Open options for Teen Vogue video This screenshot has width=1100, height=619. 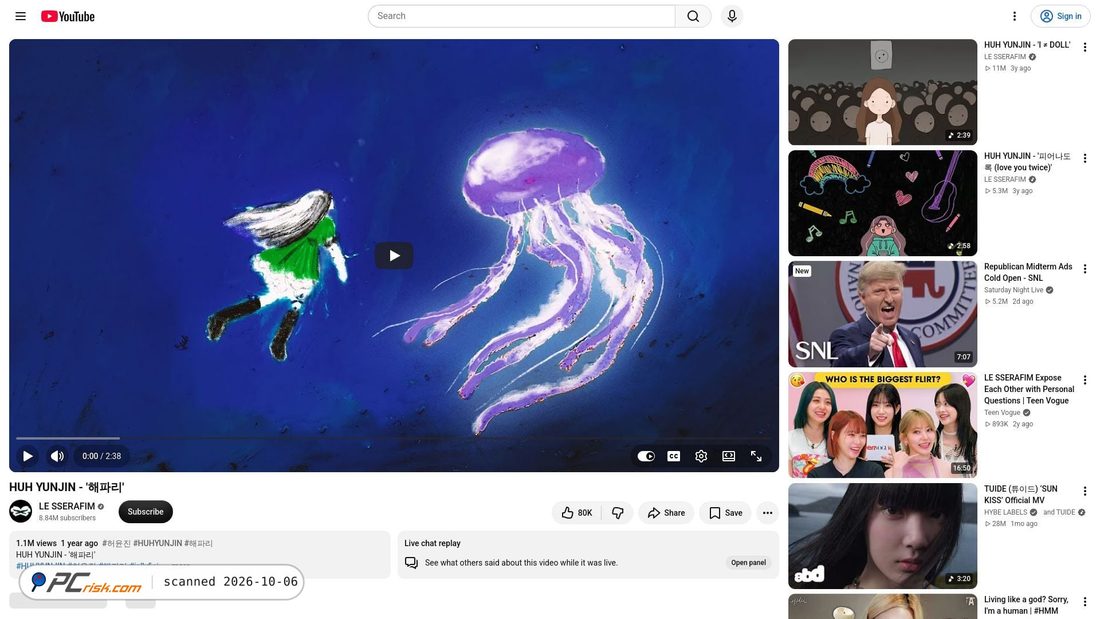[x=1085, y=380]
